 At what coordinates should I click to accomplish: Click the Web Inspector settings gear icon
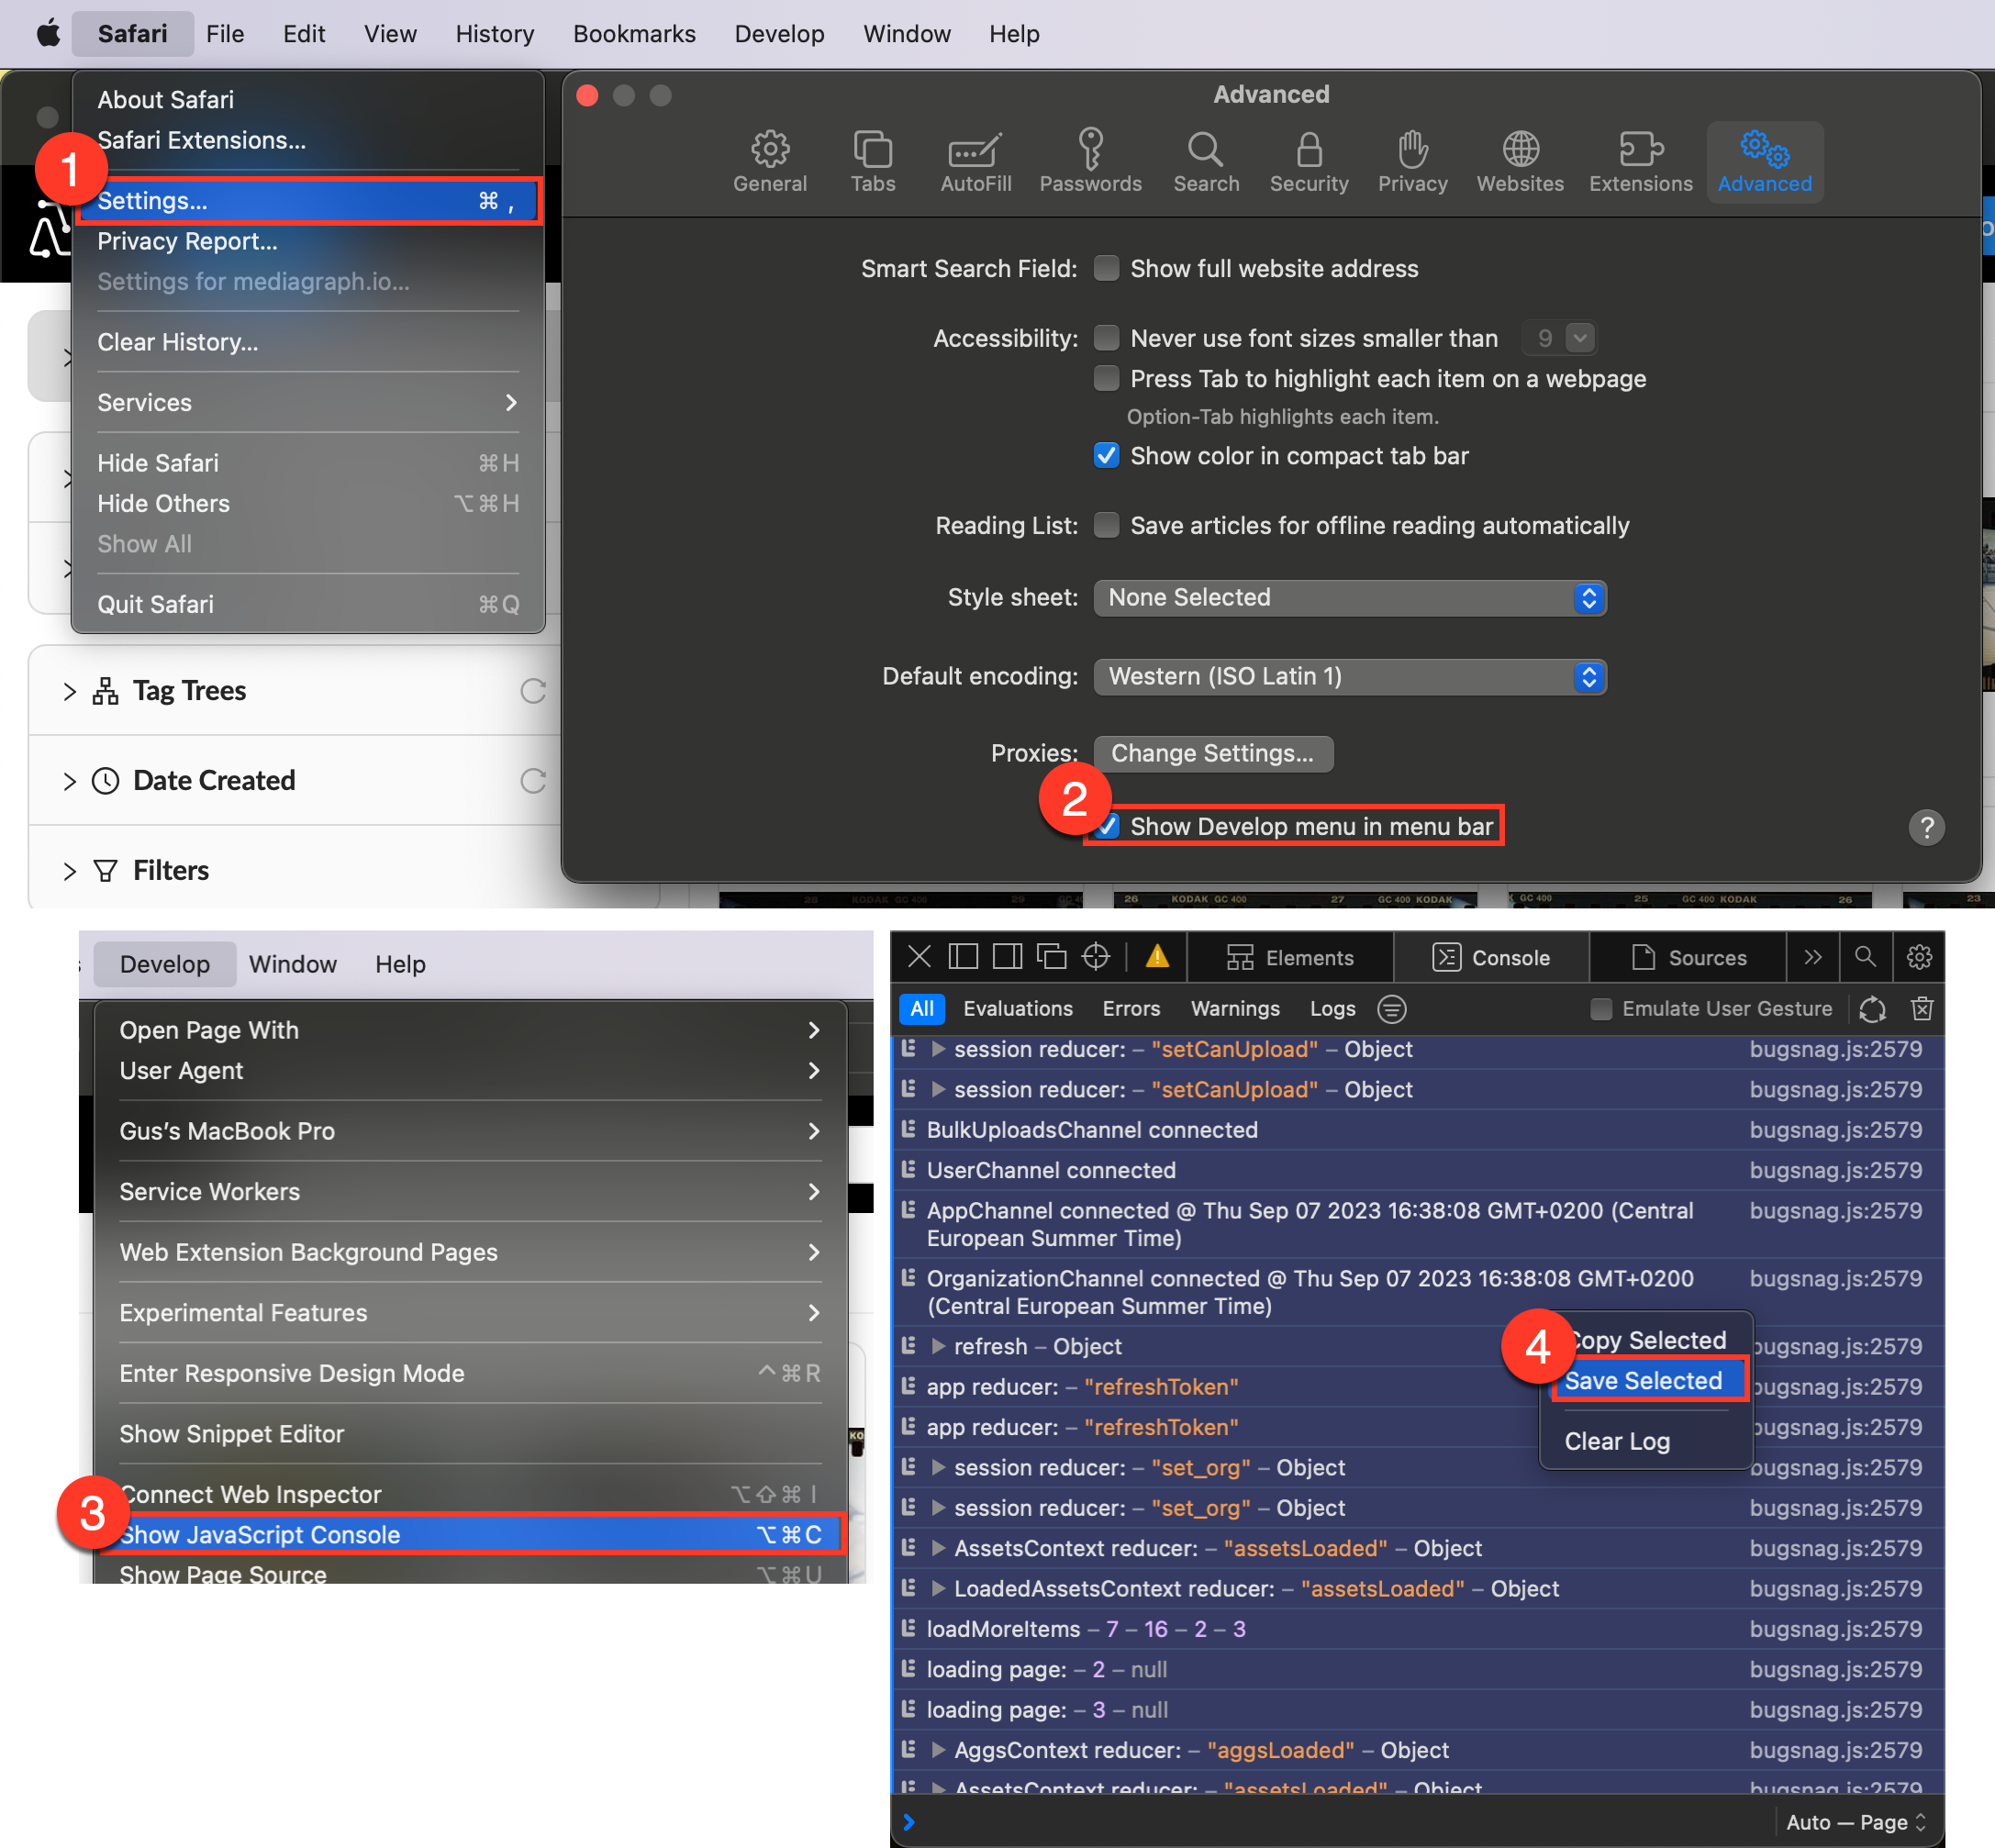tap(1918, 957)
